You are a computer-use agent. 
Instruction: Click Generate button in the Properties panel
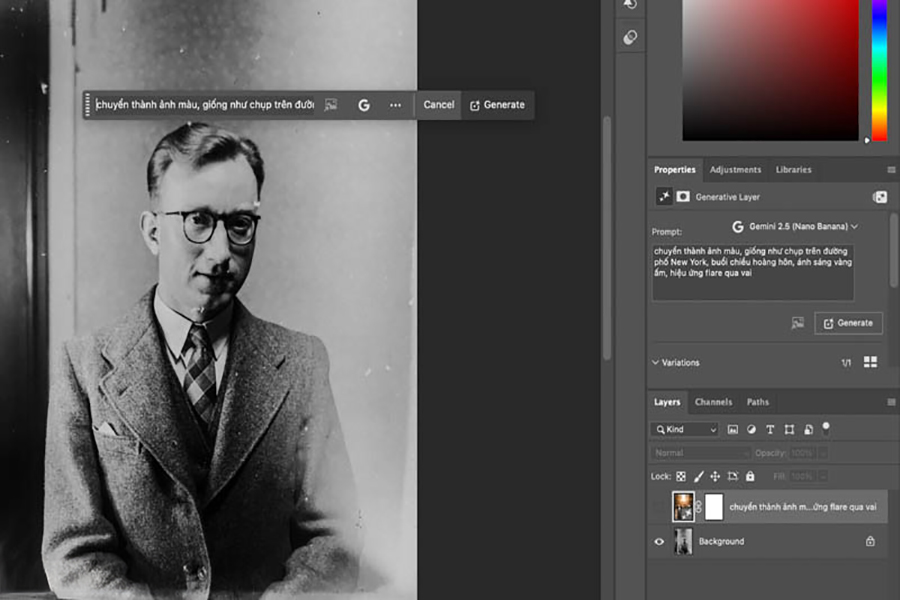848,323
